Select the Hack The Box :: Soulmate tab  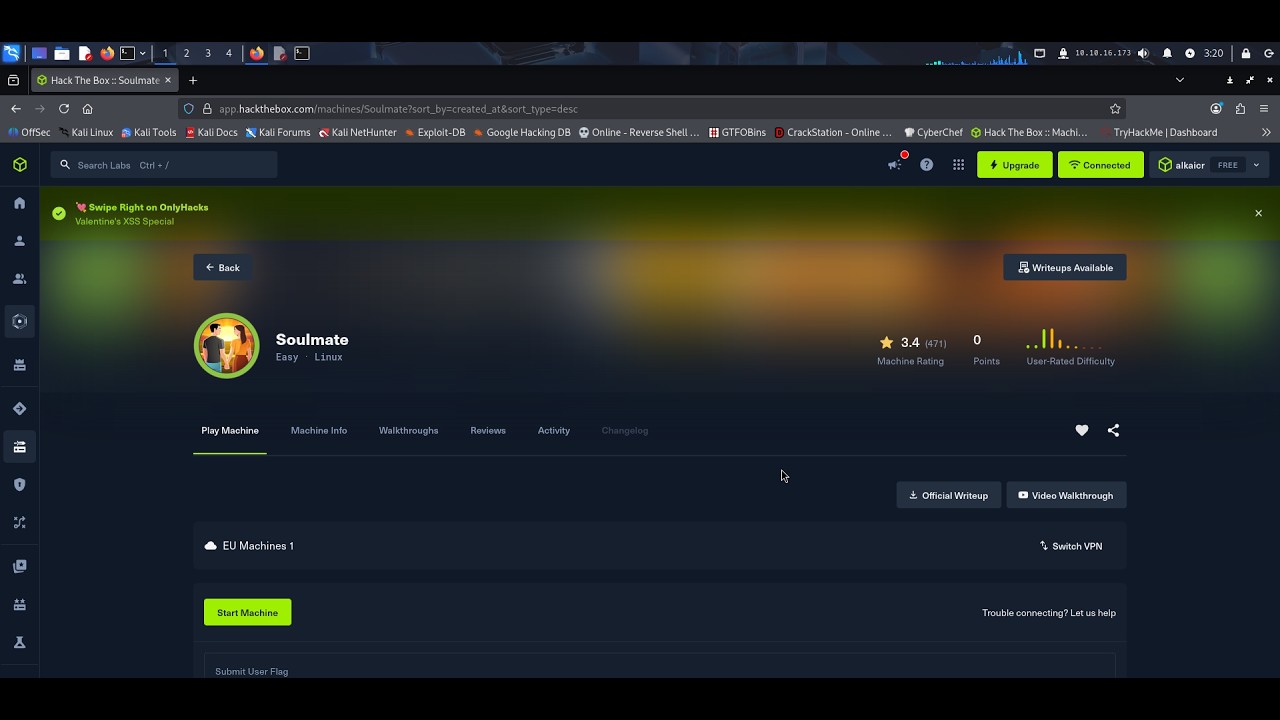click(105, 80)
